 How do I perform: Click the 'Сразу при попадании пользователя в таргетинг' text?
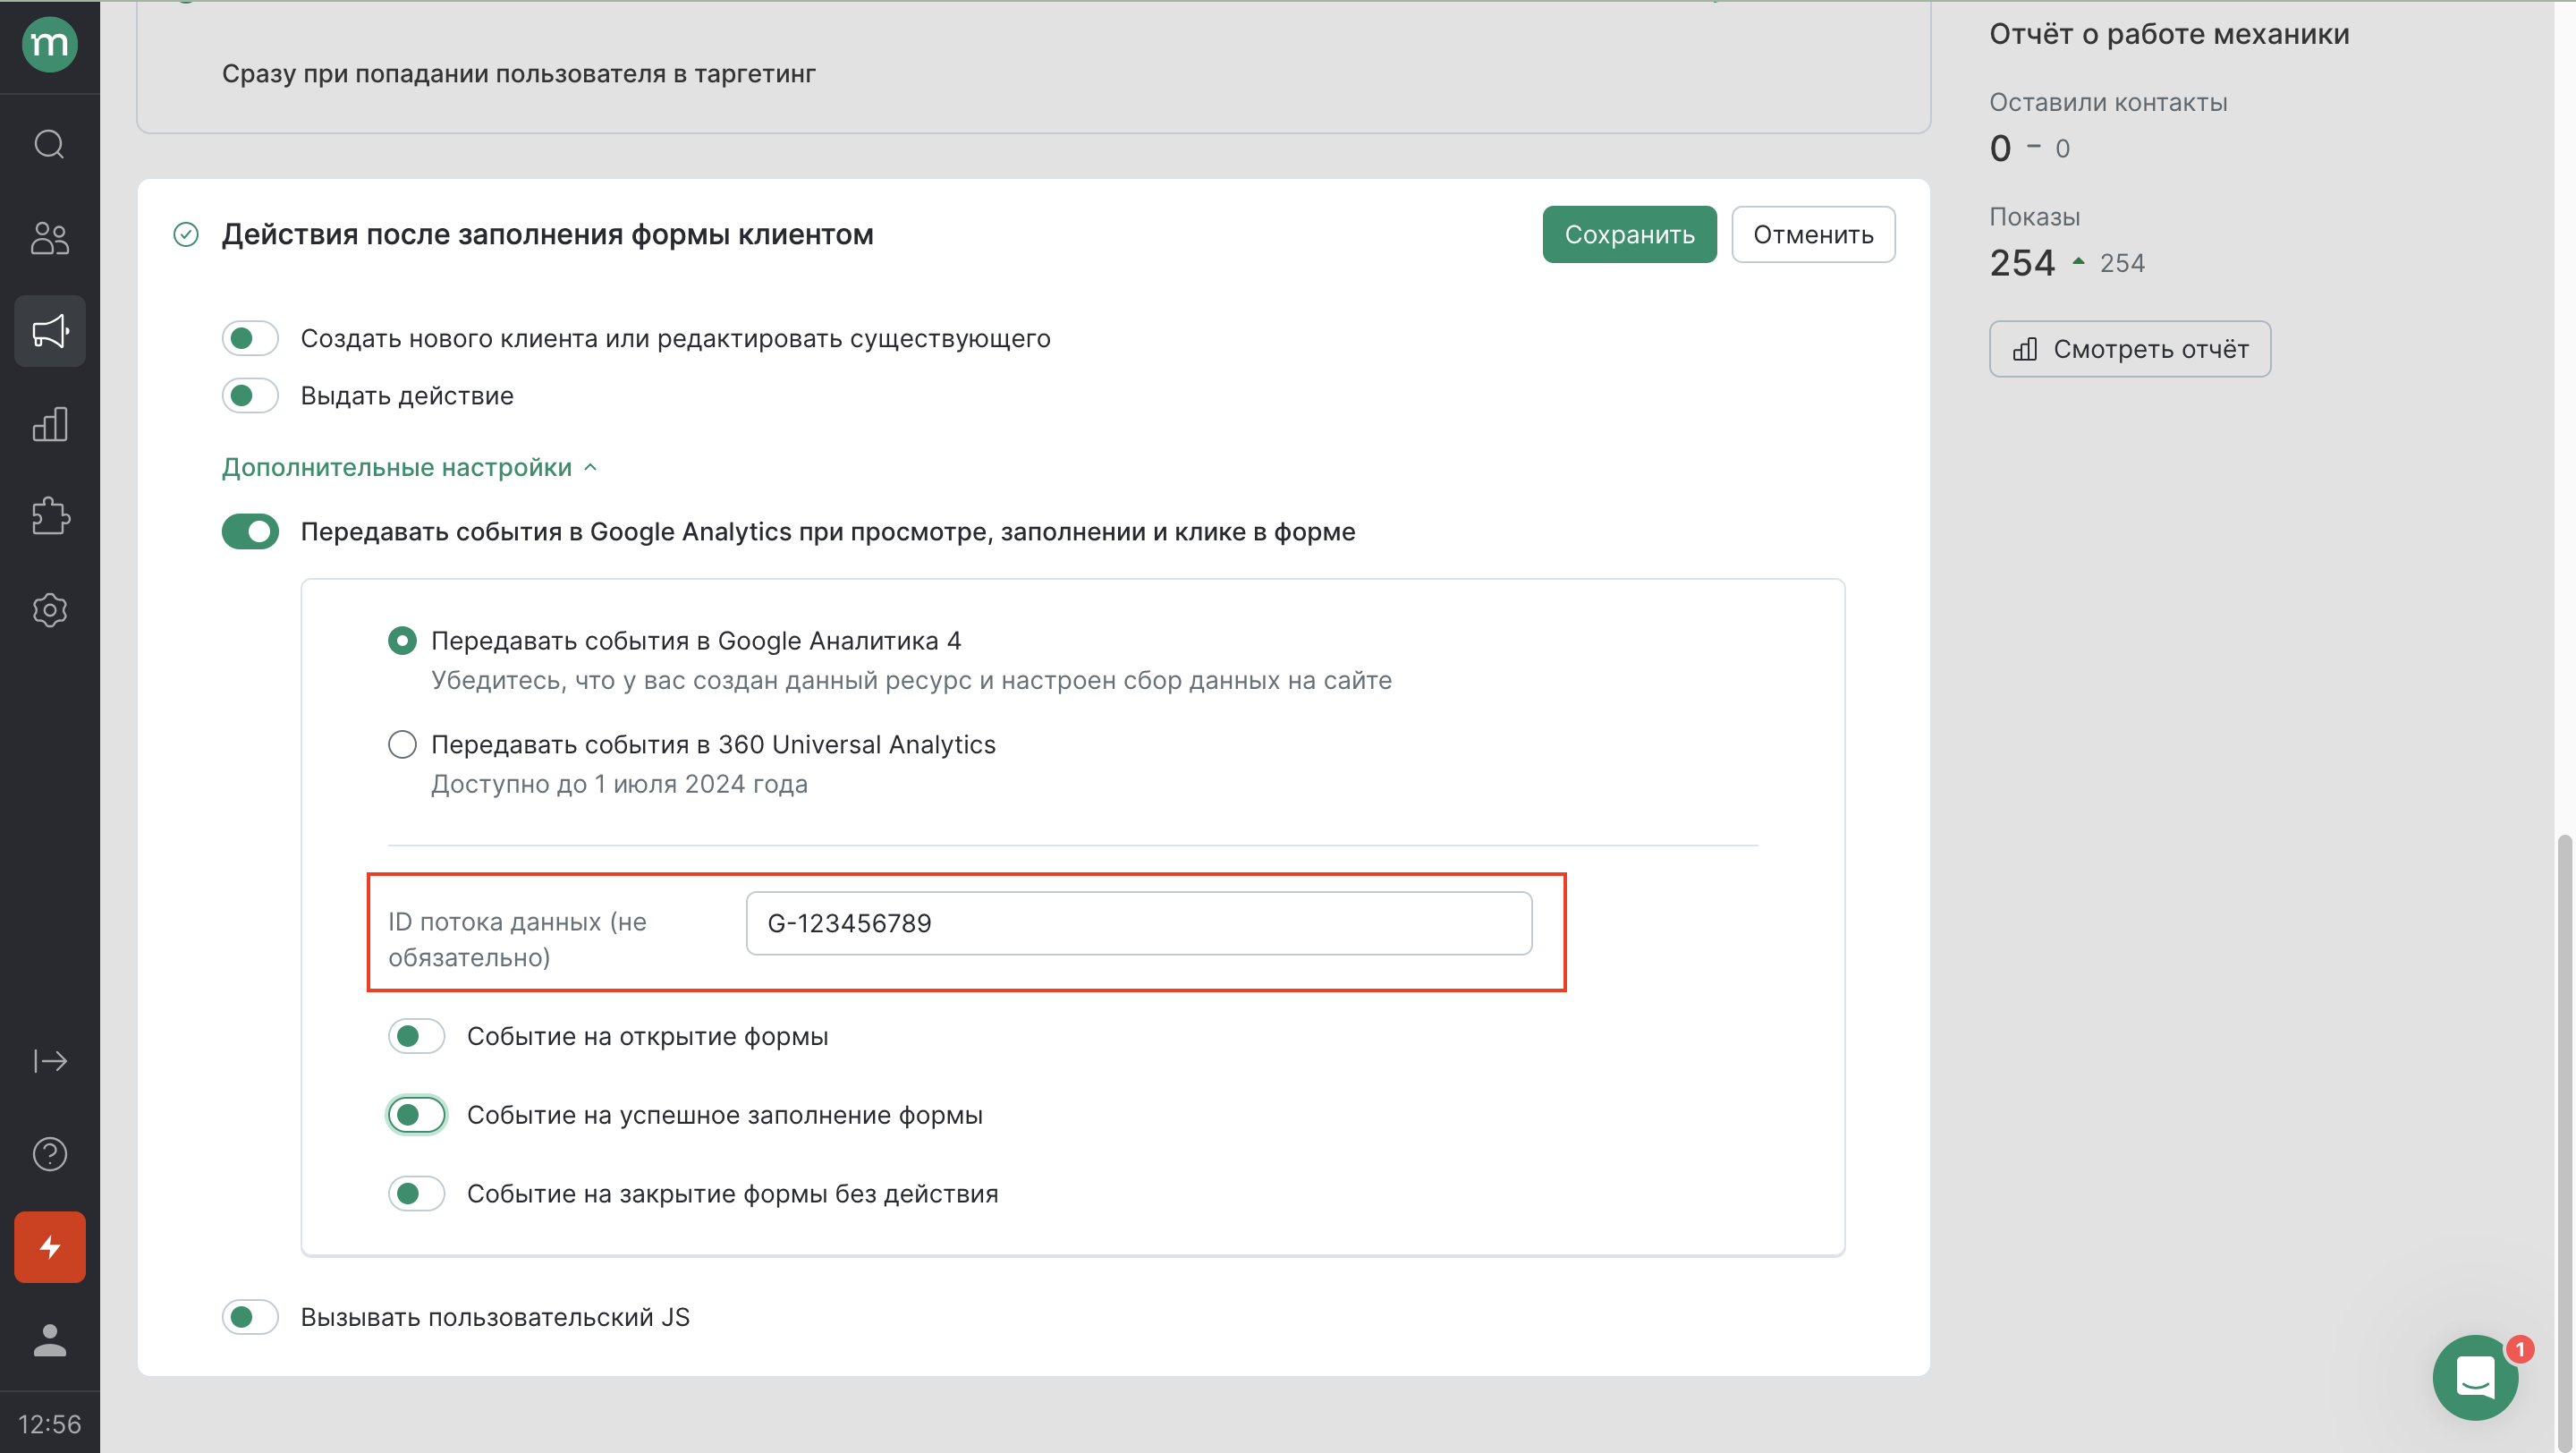click(x=518, y=74)
